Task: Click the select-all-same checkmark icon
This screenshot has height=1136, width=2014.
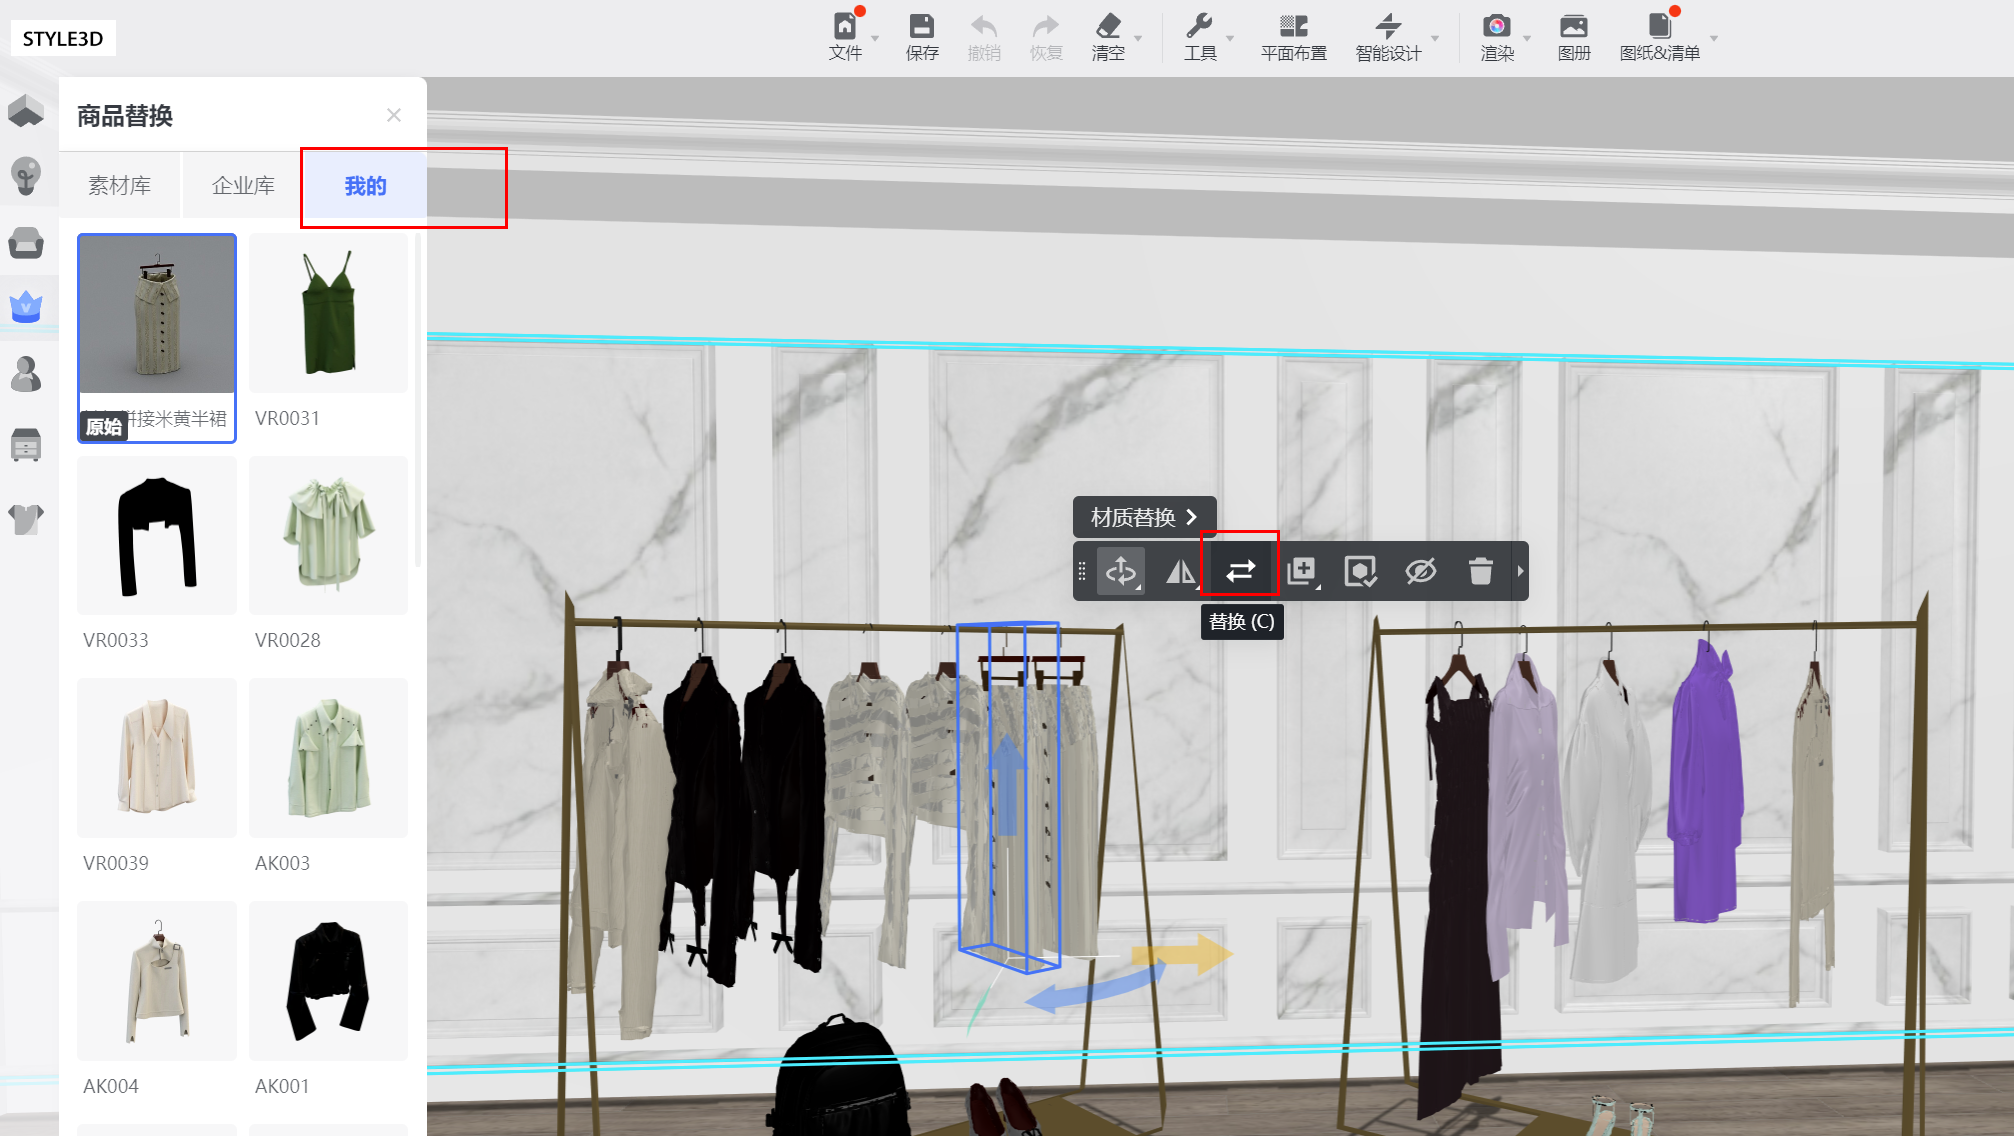Action: [1361, 571]
